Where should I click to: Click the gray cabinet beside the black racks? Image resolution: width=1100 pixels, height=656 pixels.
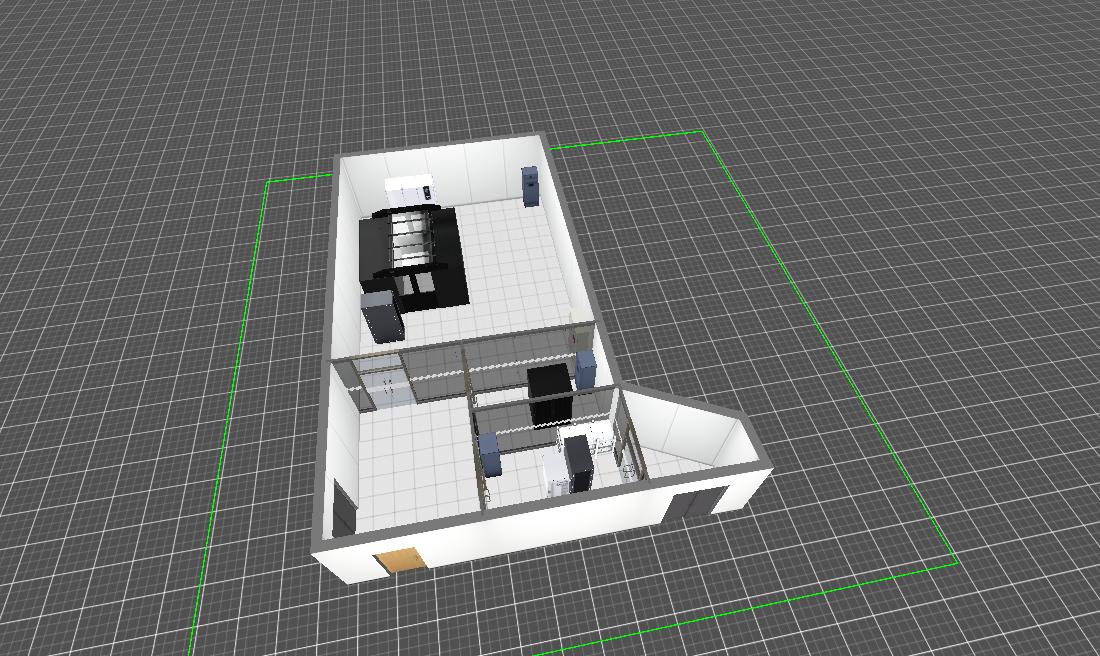coord(383,314)
